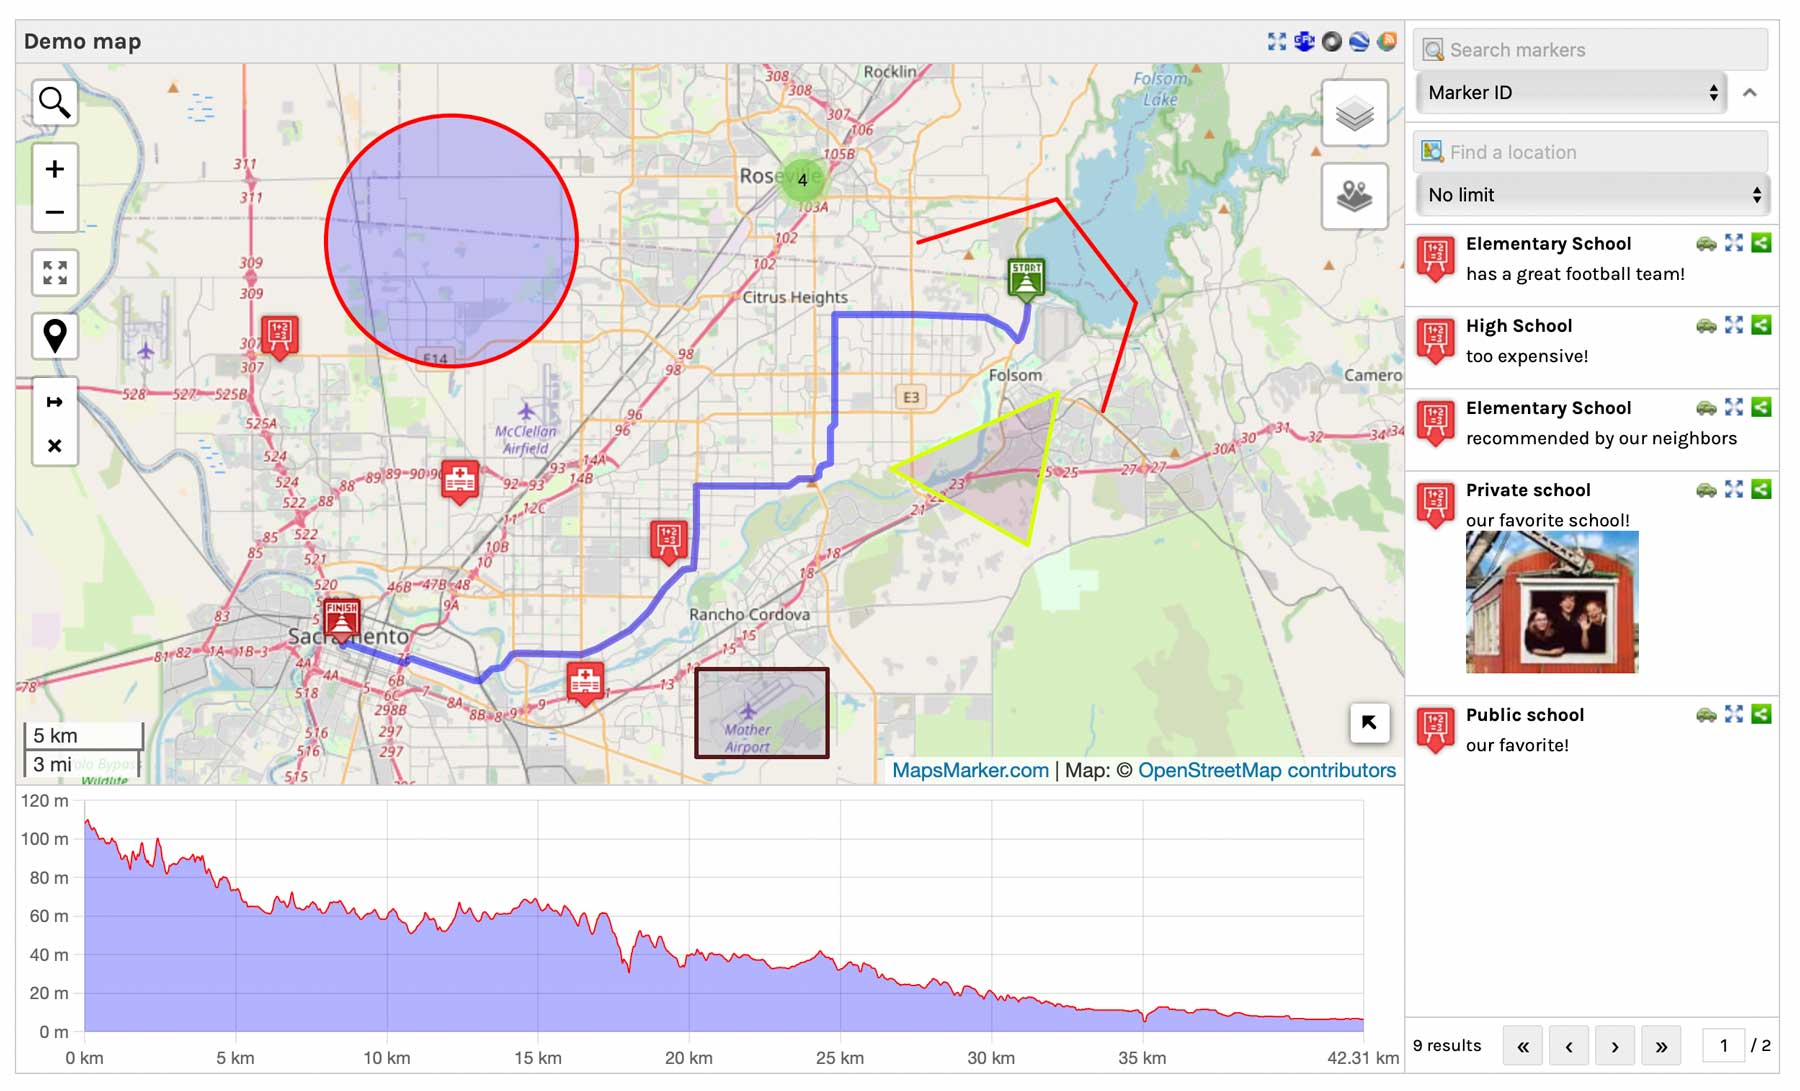Toggle fullscreen with the map's arrows control

[55, 271]
